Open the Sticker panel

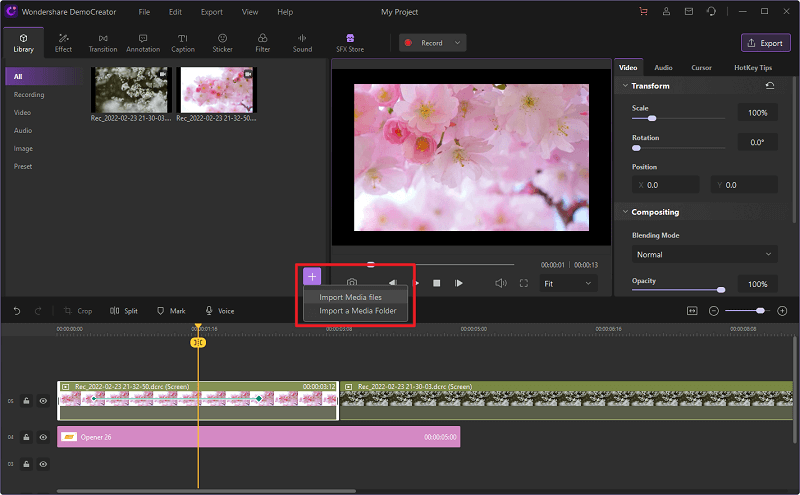tap(222, 43)
